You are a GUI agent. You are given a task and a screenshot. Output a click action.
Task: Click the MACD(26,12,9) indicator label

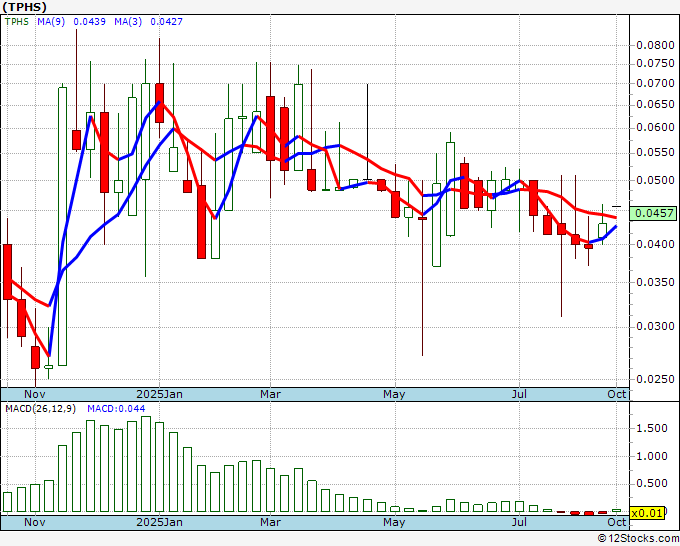pyautogui.click(x=38, y=407)
